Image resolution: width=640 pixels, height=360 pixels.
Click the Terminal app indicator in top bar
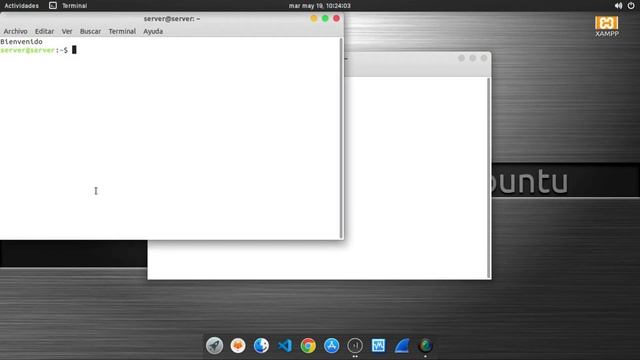[68, 6]
